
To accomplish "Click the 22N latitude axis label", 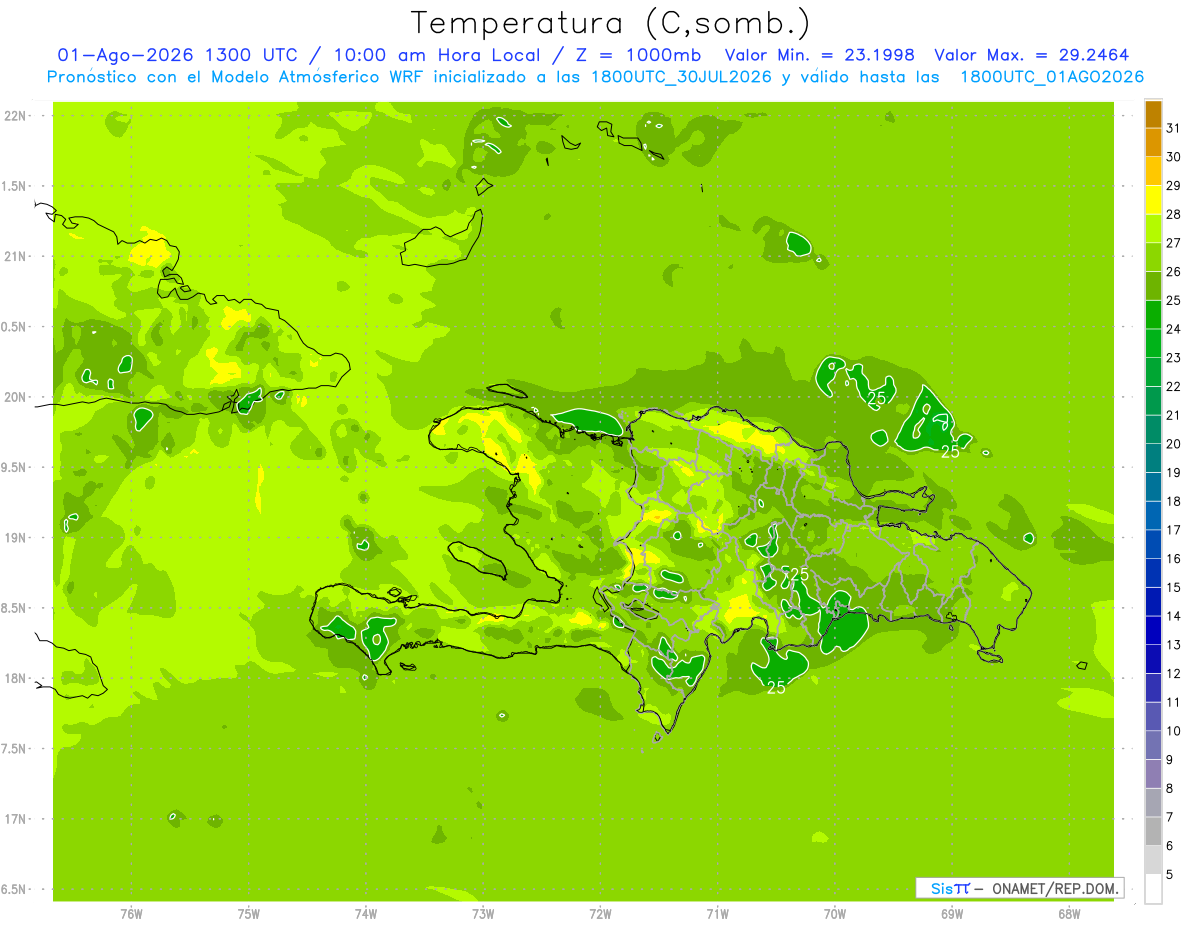I will tap(17, 116).
